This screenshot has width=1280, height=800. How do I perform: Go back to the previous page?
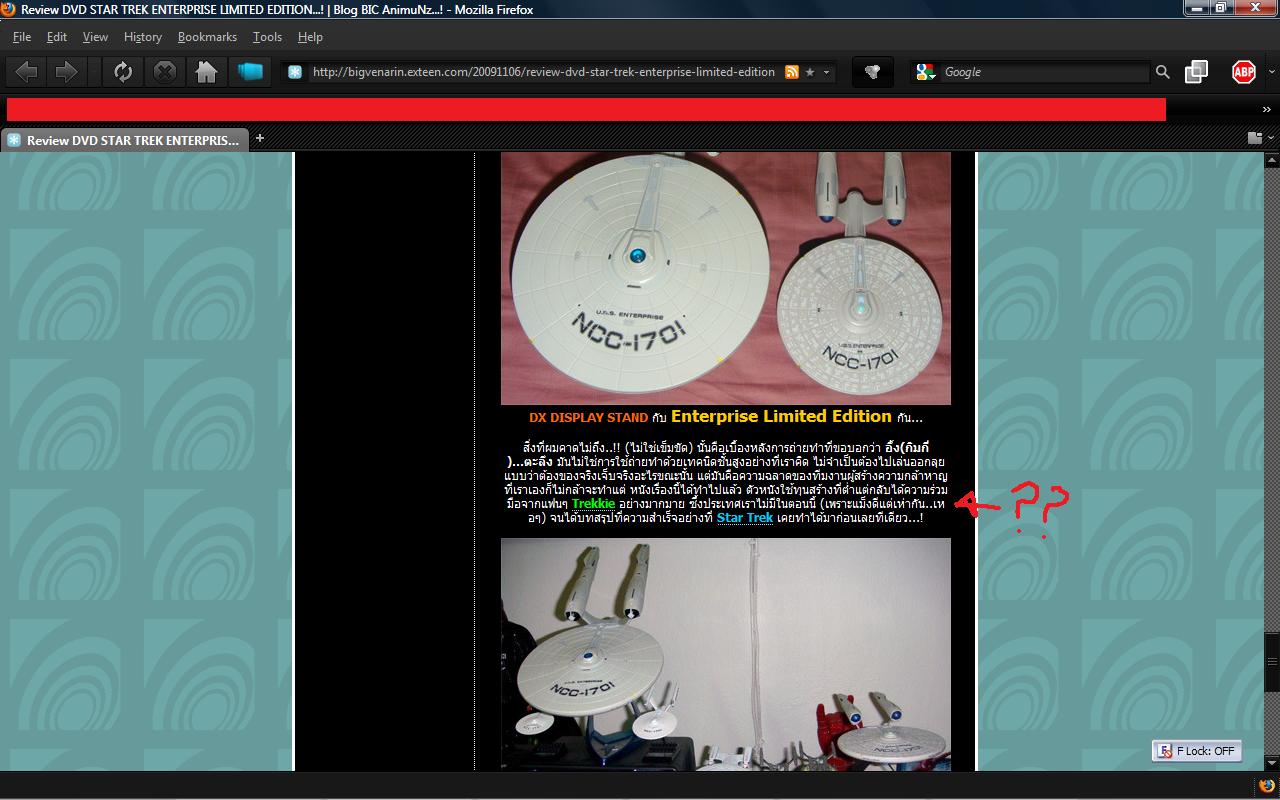point(27,72)
